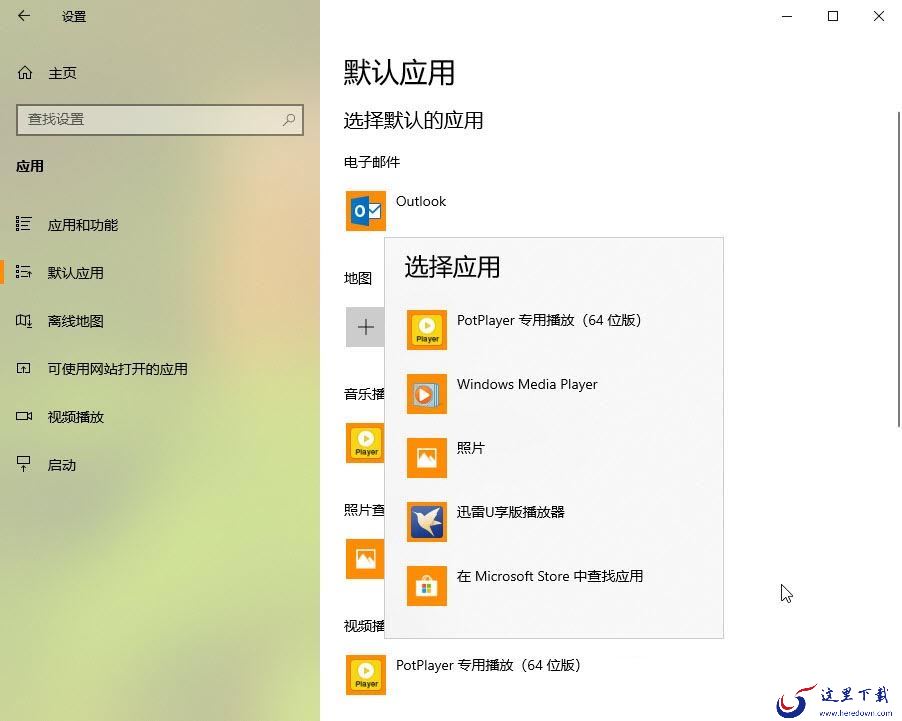Click the photo viewer 照片 icon

365,559
